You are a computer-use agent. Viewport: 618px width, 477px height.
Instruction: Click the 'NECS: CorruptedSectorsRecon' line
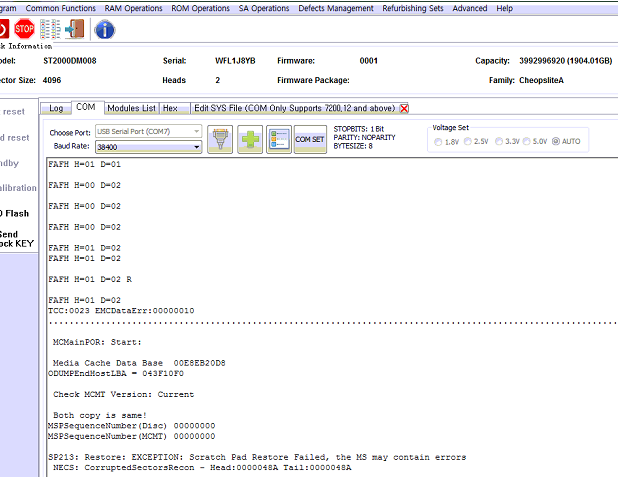pyautogui.click(x=202, y=468)
